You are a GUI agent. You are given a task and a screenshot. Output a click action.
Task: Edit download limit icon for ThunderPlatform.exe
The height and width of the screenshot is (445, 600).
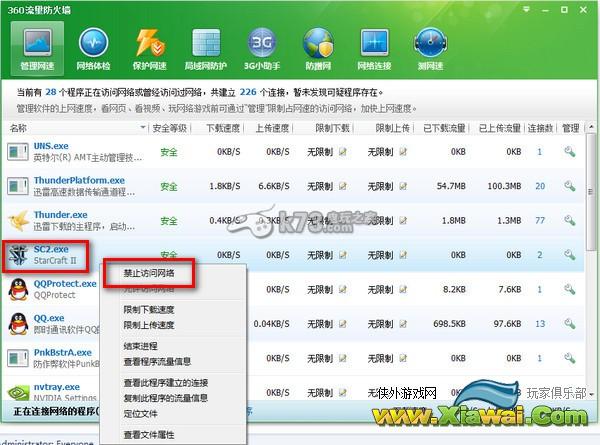click(343, 186)
